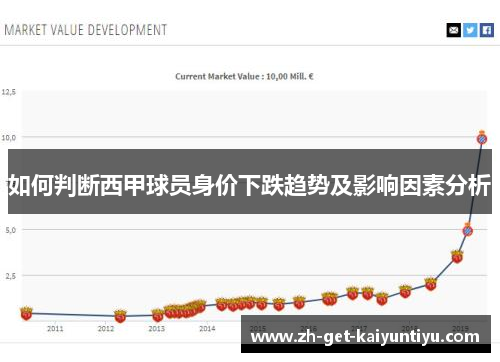Click the 10,0 y-axis label
This screenshot has height=362, width=500.
[x=9, y=137]
